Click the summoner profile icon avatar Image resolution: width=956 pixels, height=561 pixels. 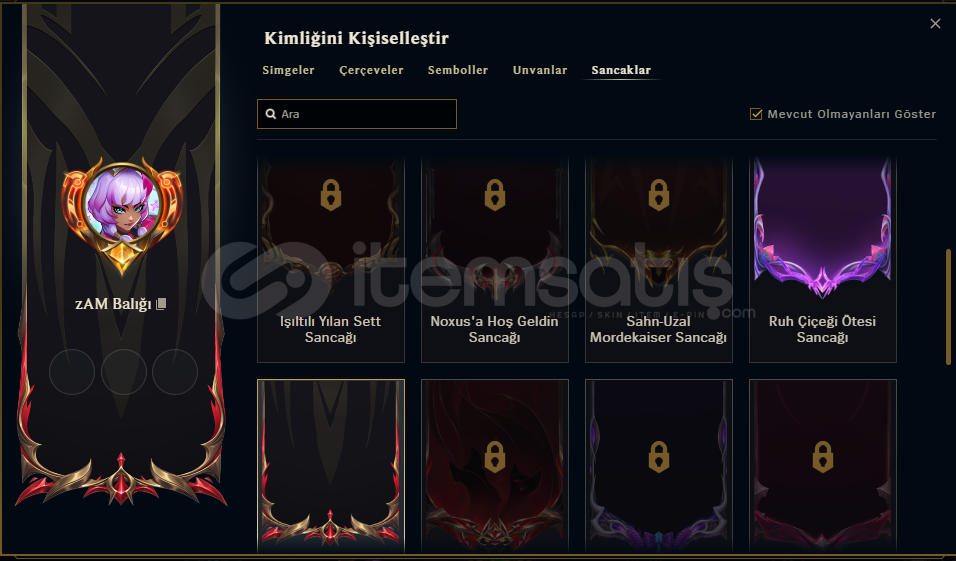point(122,205)
